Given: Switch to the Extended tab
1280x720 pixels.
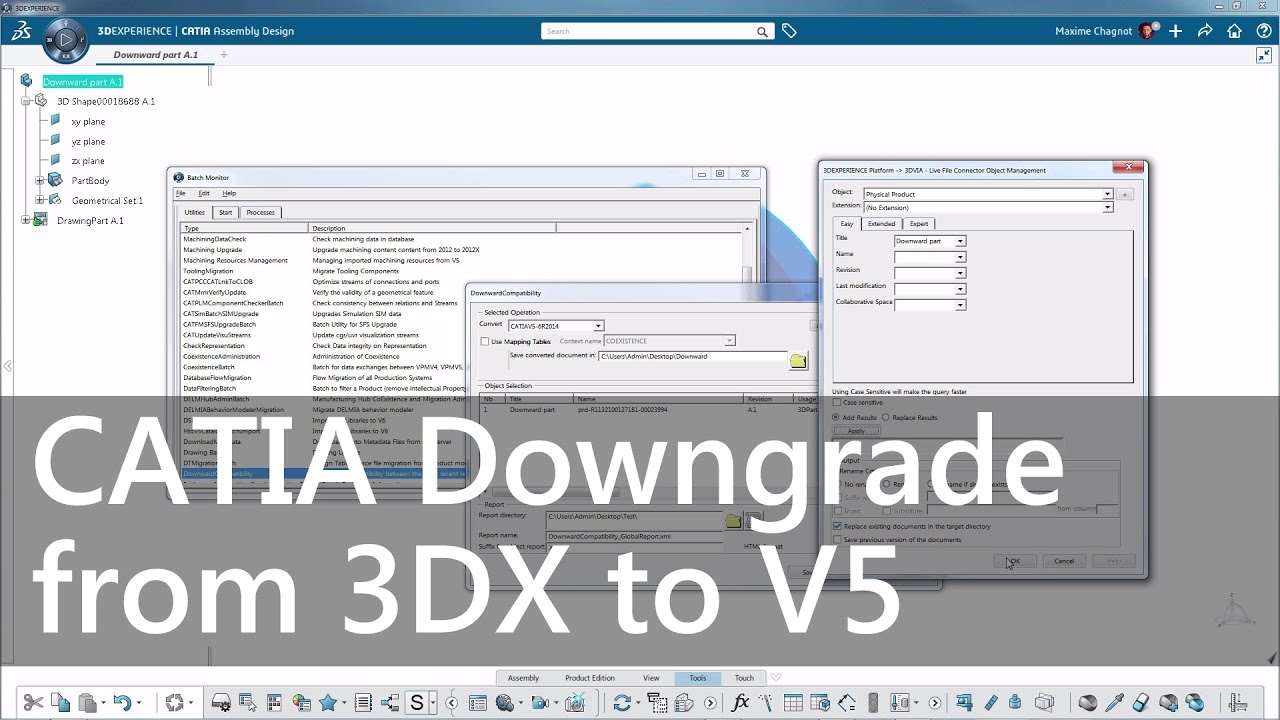Looking at the screenshot, I should [881, 224].
